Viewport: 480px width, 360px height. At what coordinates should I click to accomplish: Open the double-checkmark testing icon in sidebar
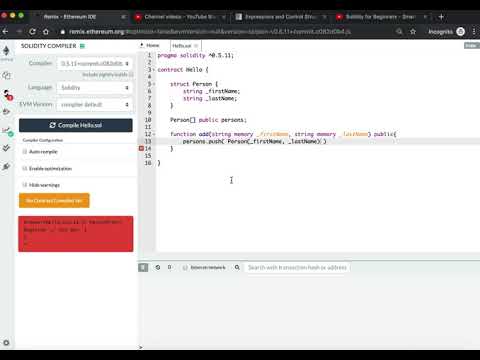tap(6, 148)
